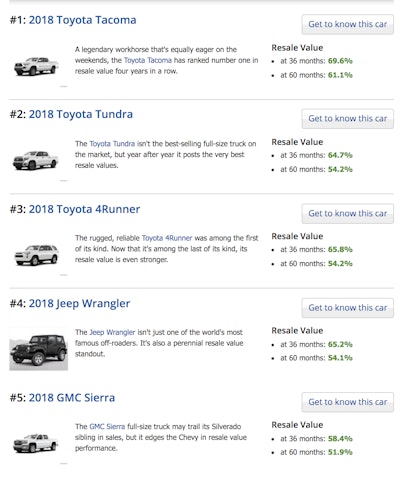Select the white Toyota 4Runner SUV thumbnail
This screenshot has width=400, height=477.
36,255
